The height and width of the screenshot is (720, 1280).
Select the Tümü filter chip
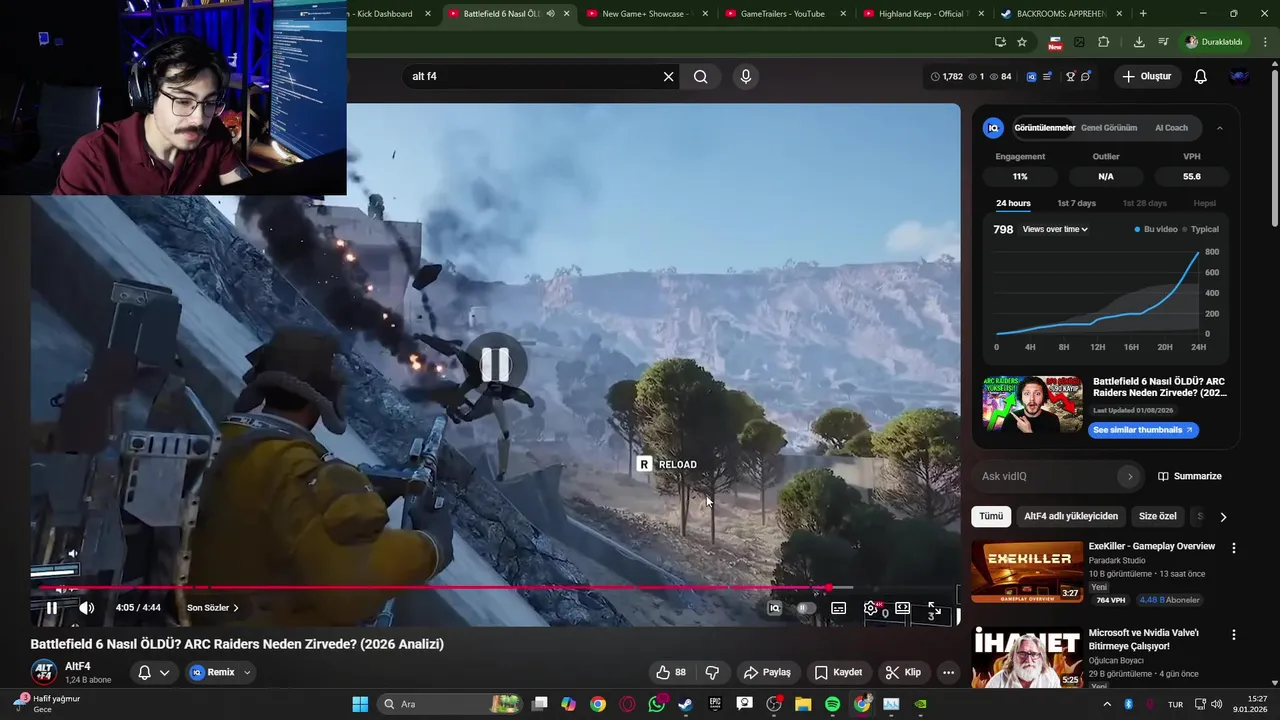[x=991, y=516]
